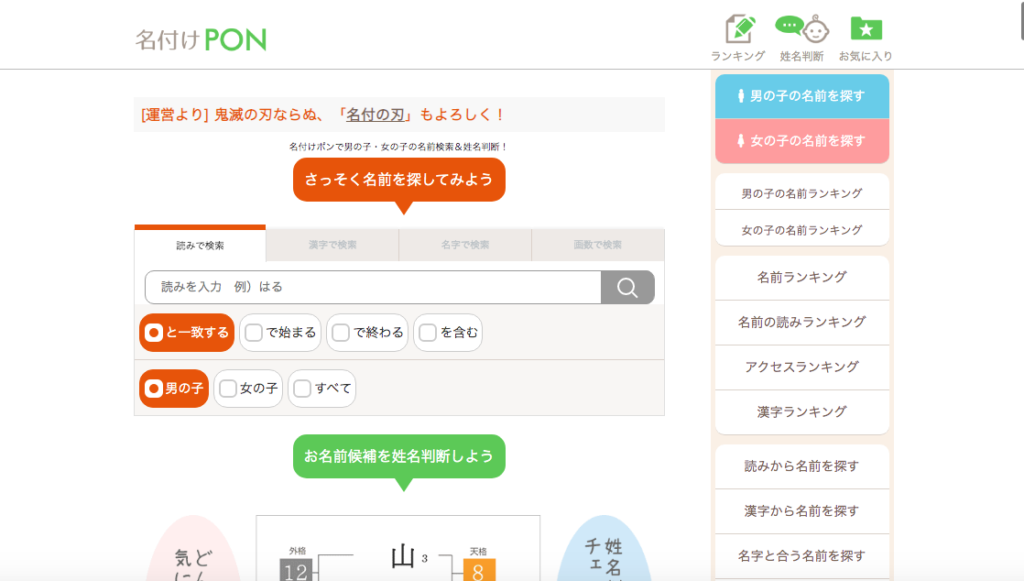Click the 名付けPON logo
The height and width of the screenshot is (581, 1024).
pos(201,40)
